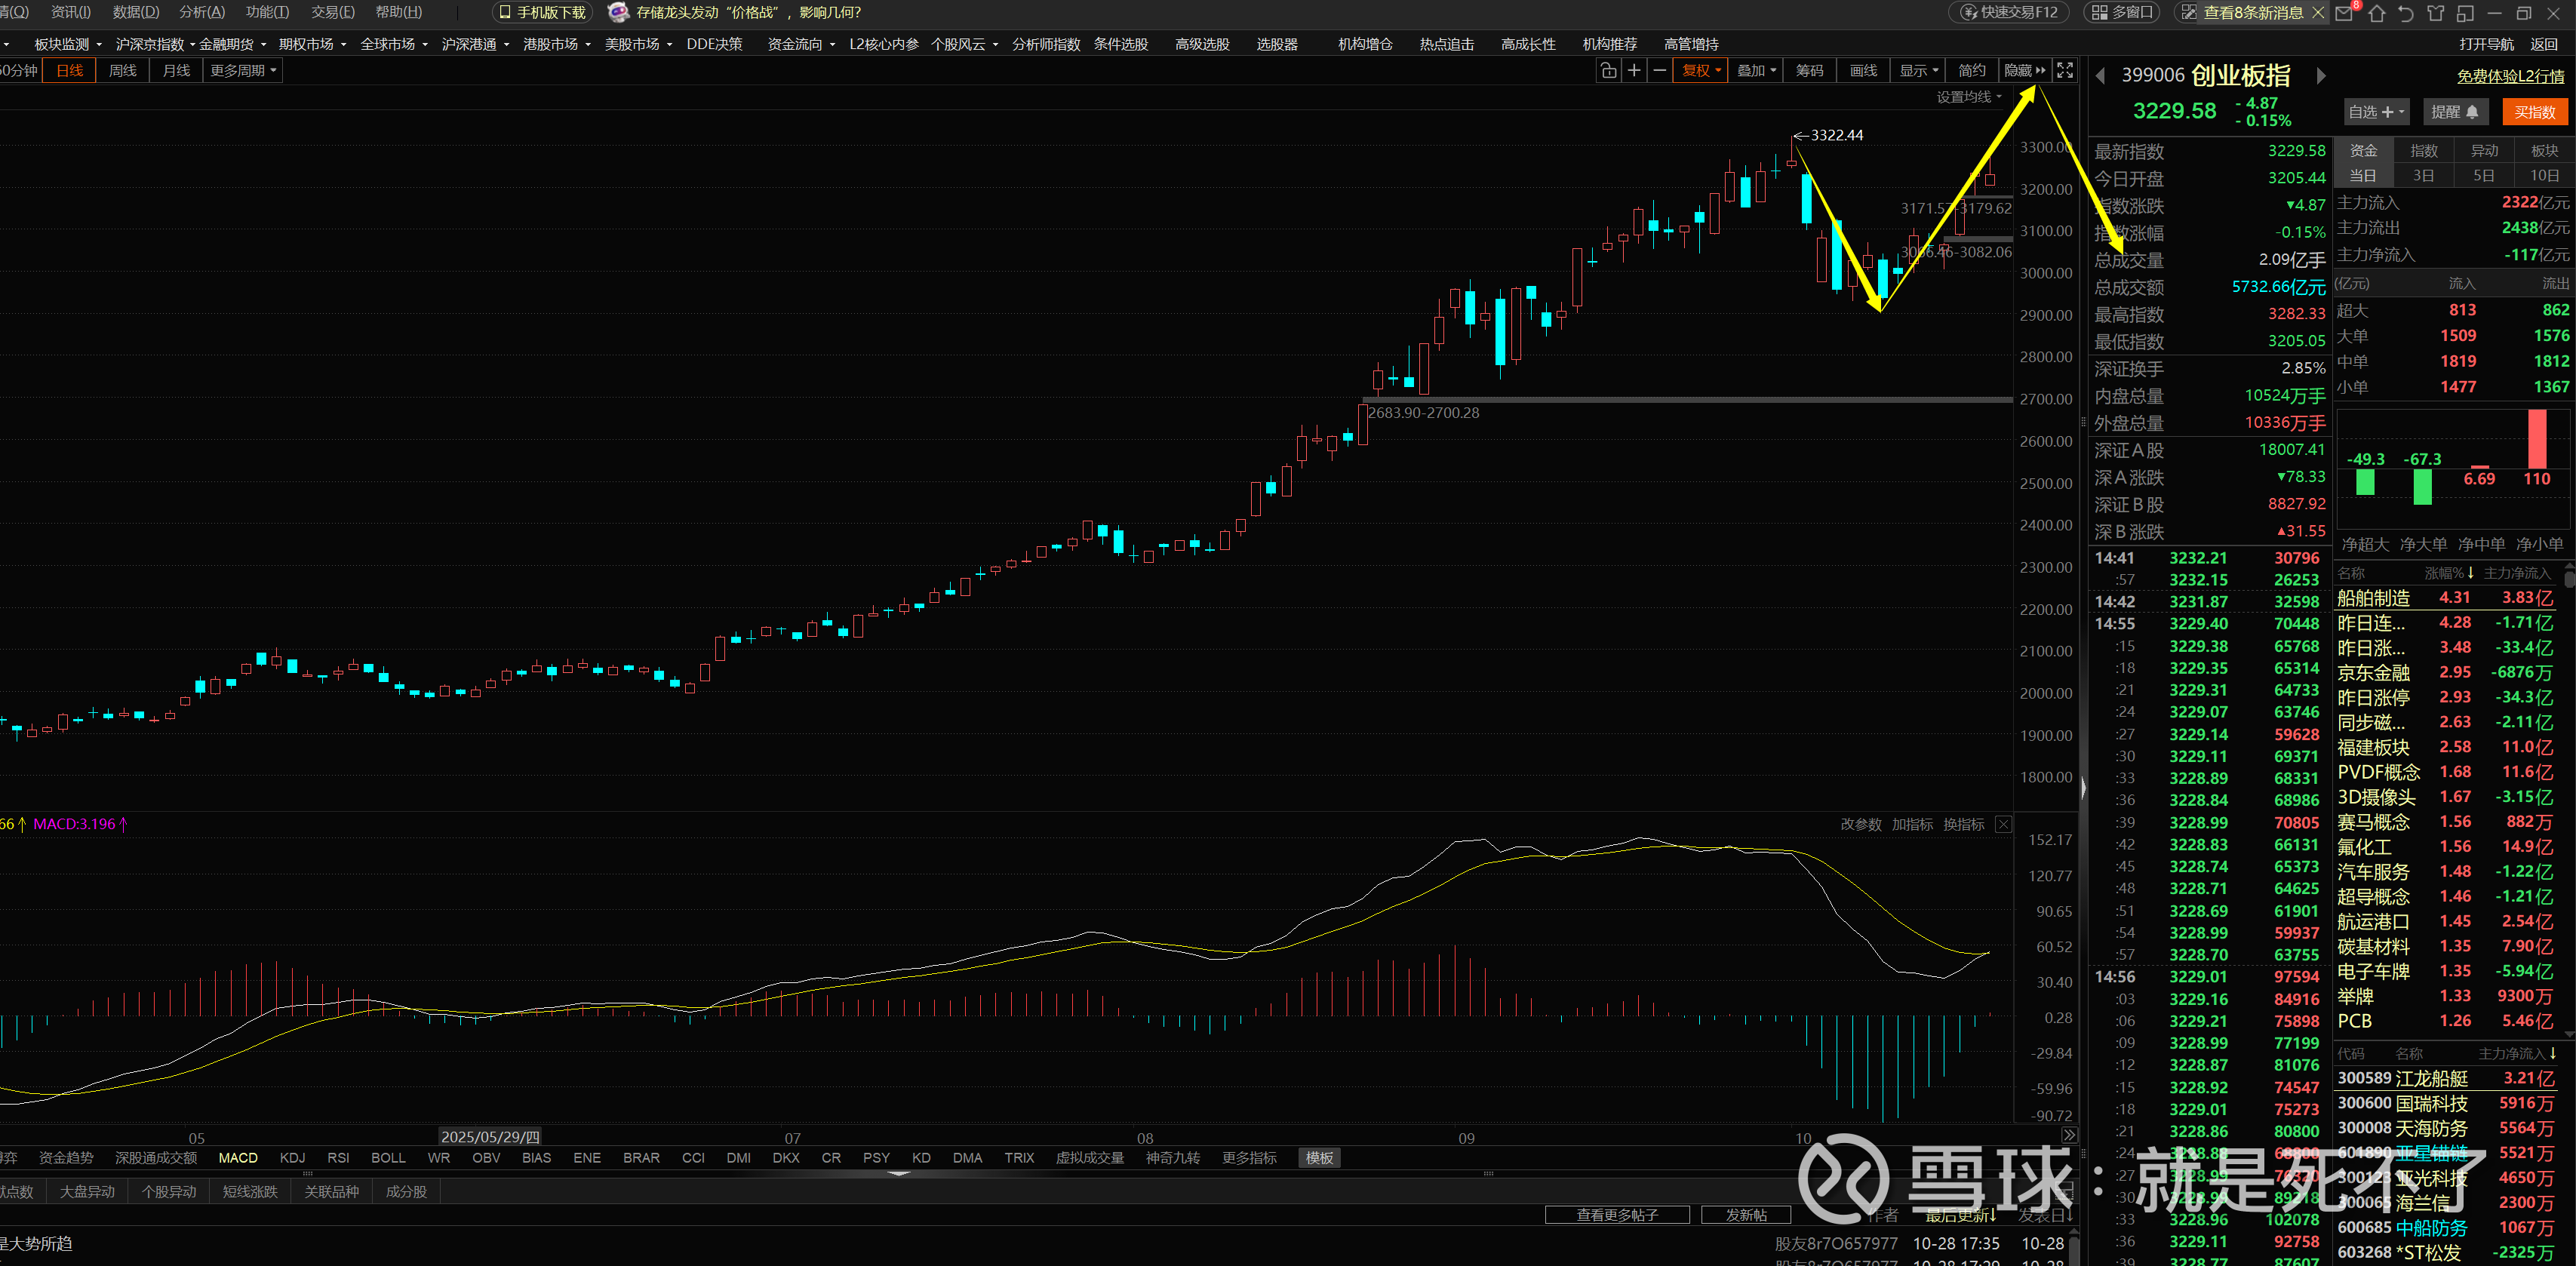Select the 5日 capital flow period
The width and height of the screenshot is (2576, 1266).
click(2483, 176)
